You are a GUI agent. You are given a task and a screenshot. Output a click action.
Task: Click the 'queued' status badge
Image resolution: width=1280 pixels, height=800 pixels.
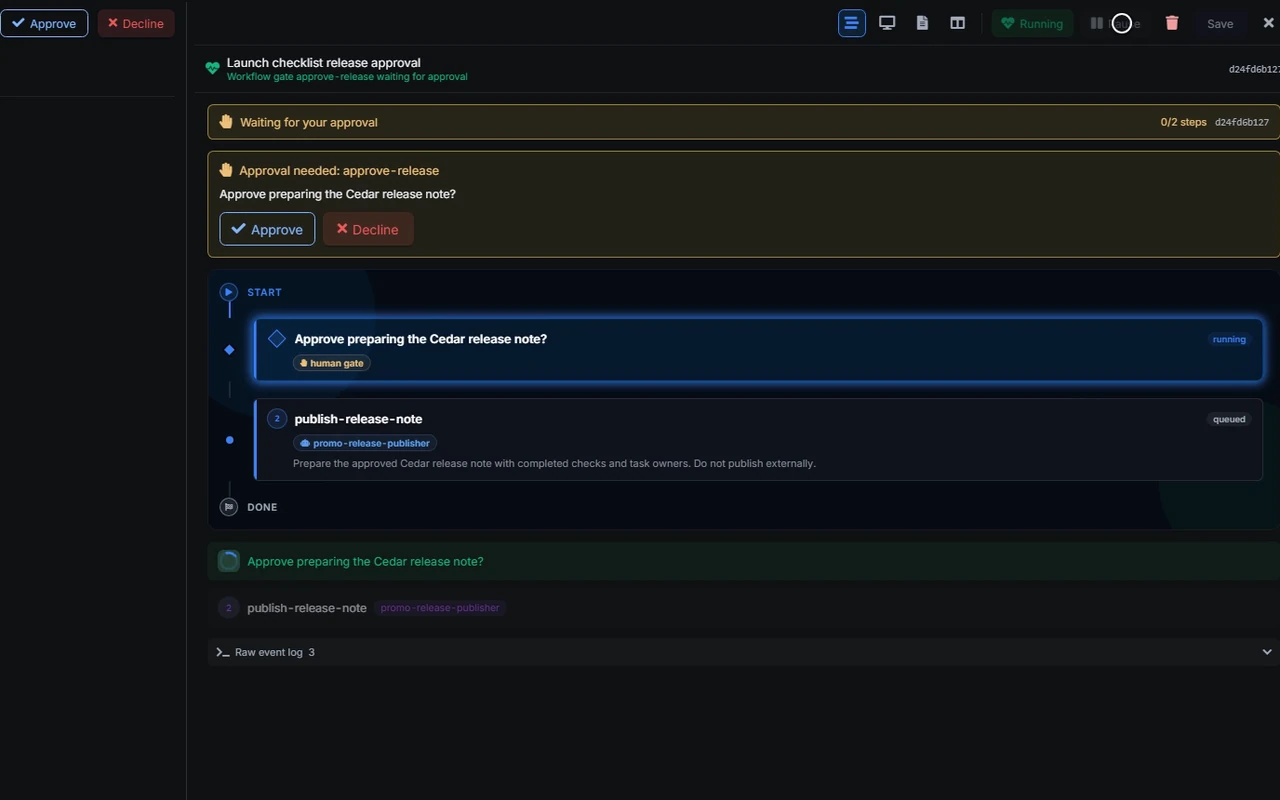point(1229,419)
